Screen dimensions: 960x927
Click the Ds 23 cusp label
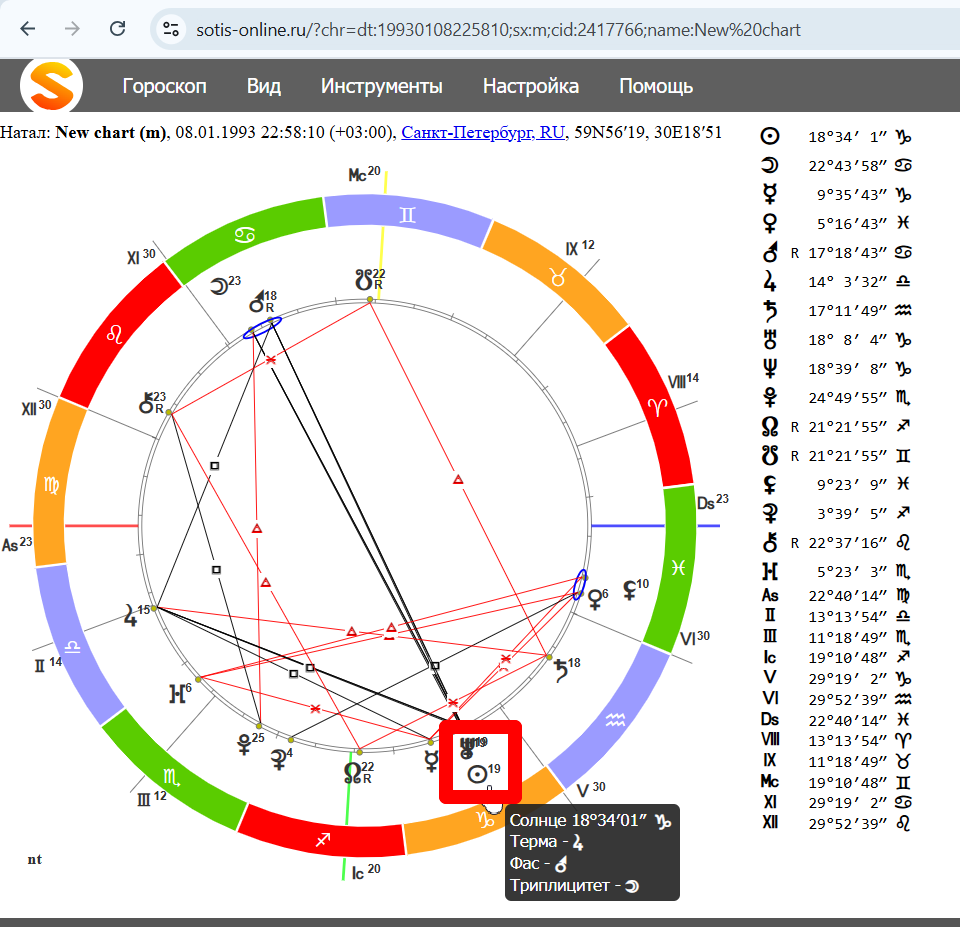[x=713, y=502]
